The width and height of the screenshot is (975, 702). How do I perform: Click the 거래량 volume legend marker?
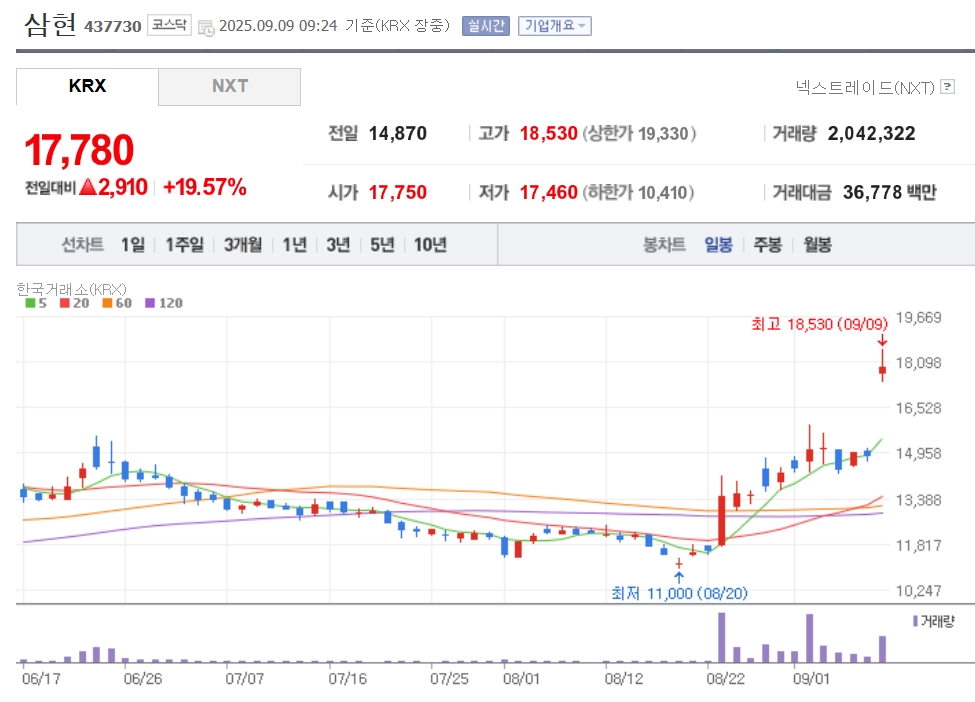pos(933,621)
